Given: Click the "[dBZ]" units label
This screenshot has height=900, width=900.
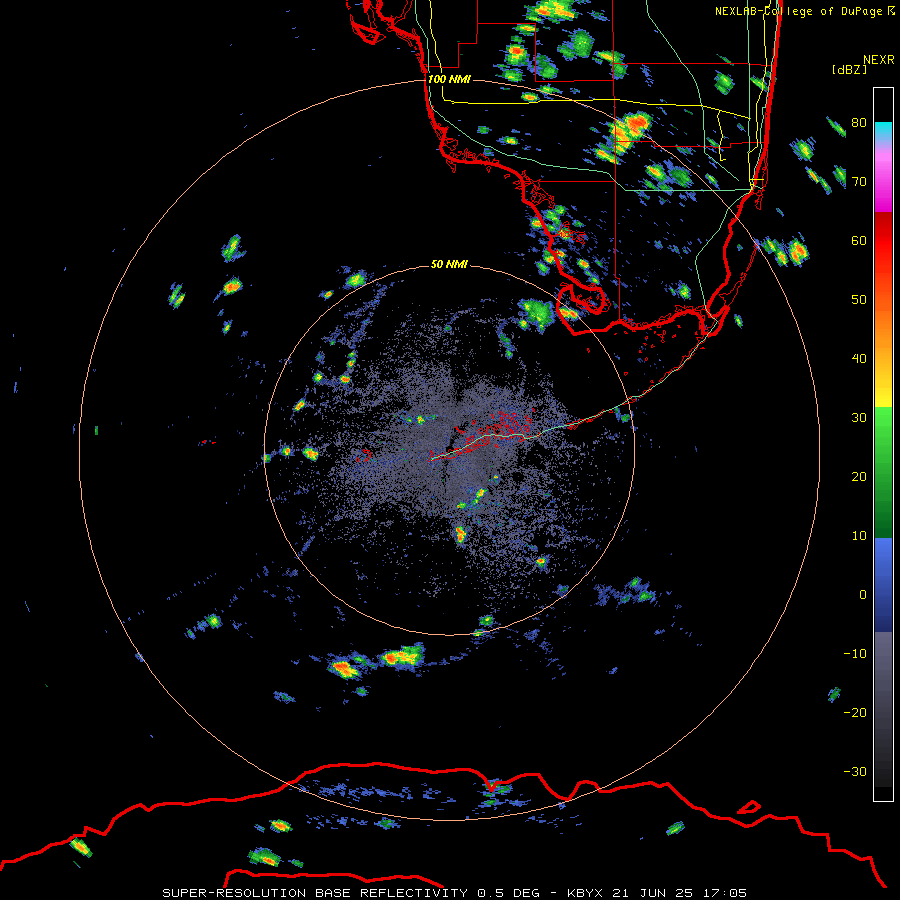Looking at the screenshot, I should 850,70.
